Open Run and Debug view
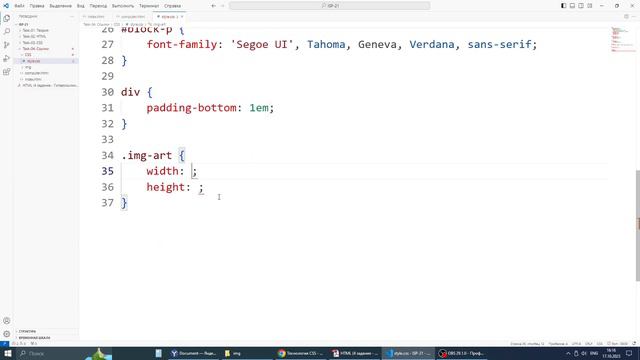 [x=7, y=58]
